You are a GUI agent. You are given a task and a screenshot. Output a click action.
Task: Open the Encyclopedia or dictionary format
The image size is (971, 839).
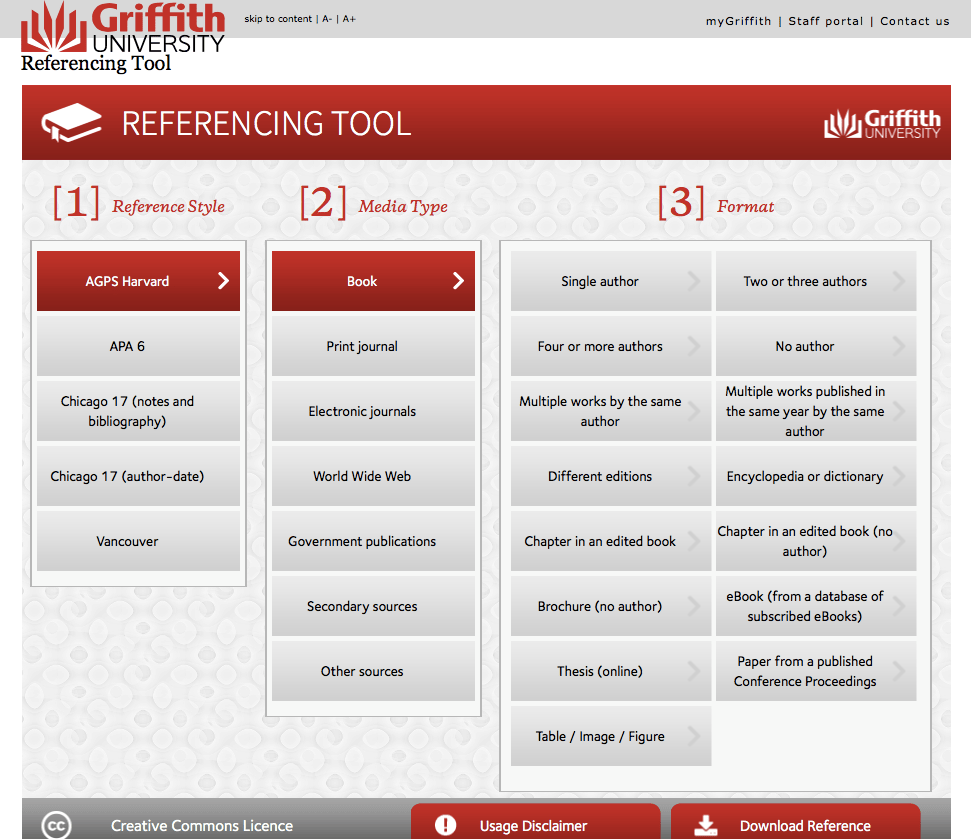tap(816, 476)
